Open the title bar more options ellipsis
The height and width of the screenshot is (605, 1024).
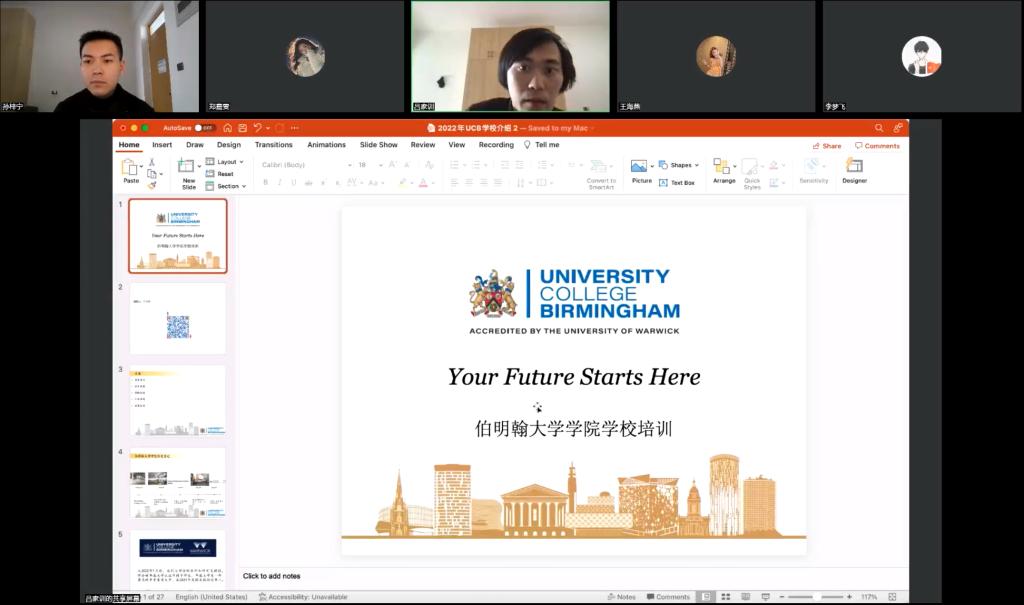coord(295,128)
